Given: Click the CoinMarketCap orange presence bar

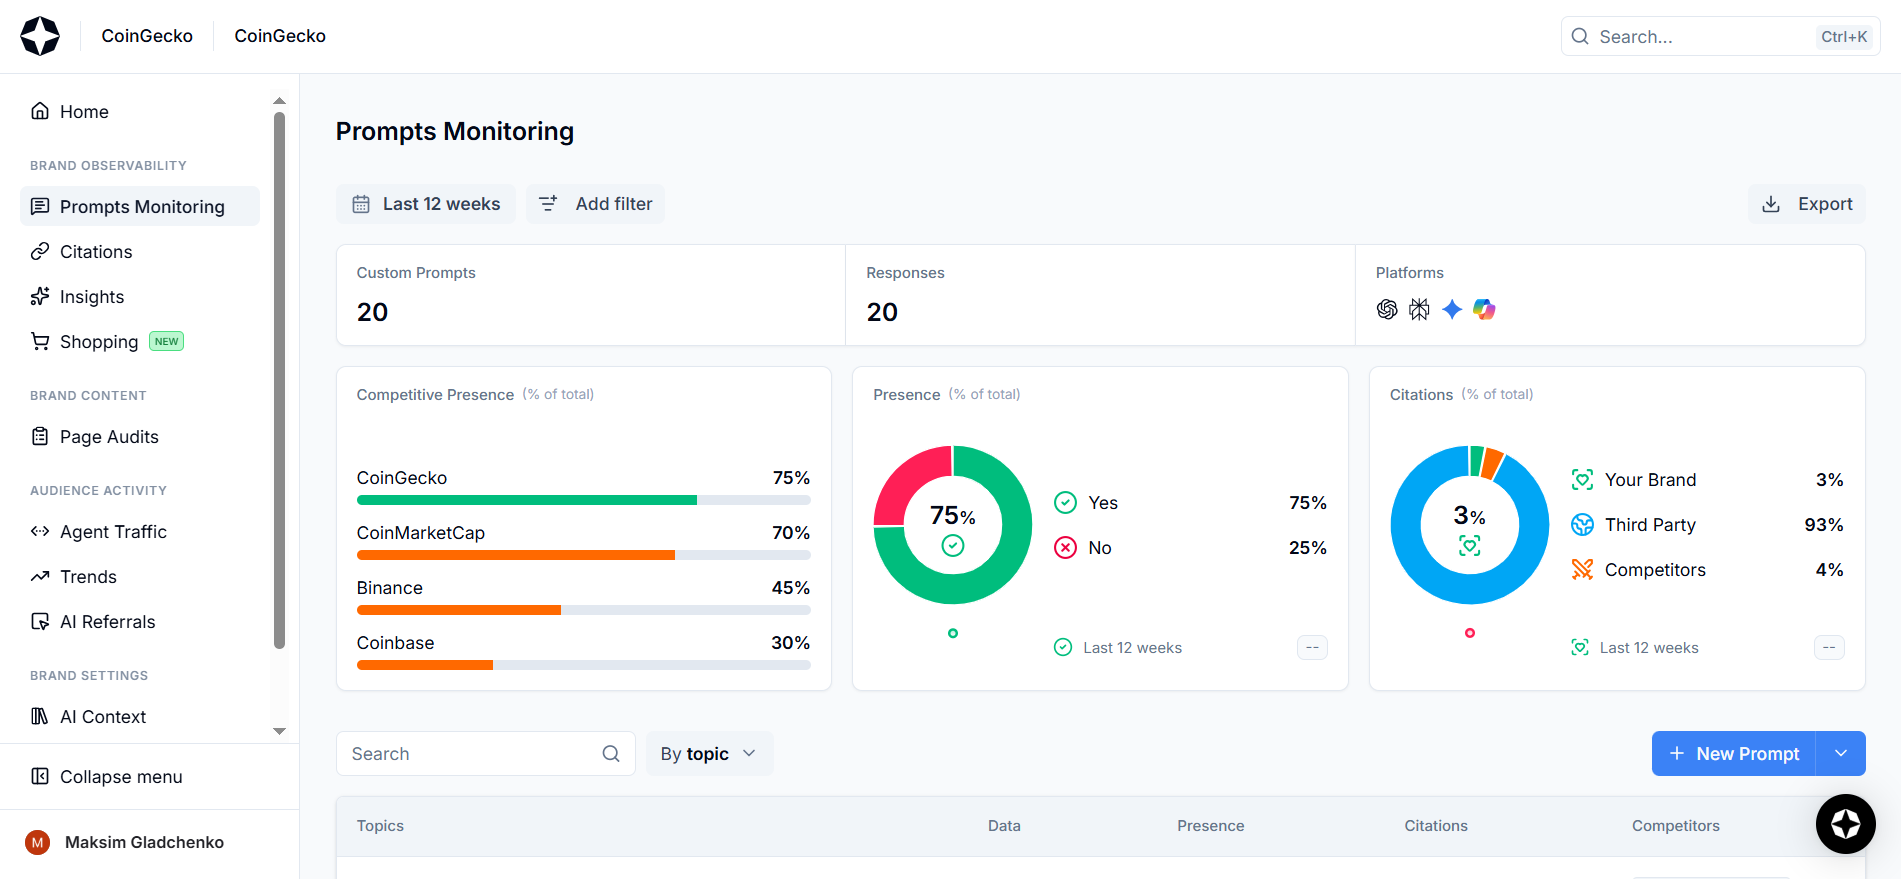Looking at the screenshot, I should [x=516, y=555].
